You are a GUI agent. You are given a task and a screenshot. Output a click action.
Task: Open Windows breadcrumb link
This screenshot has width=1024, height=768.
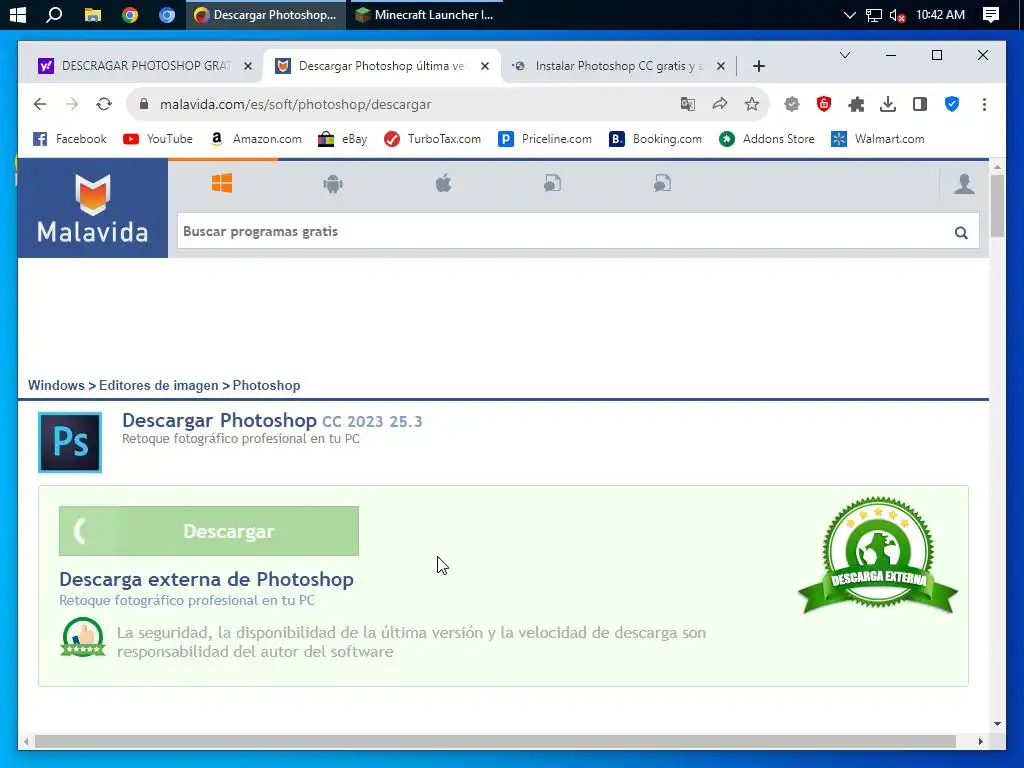click(56, 385)
